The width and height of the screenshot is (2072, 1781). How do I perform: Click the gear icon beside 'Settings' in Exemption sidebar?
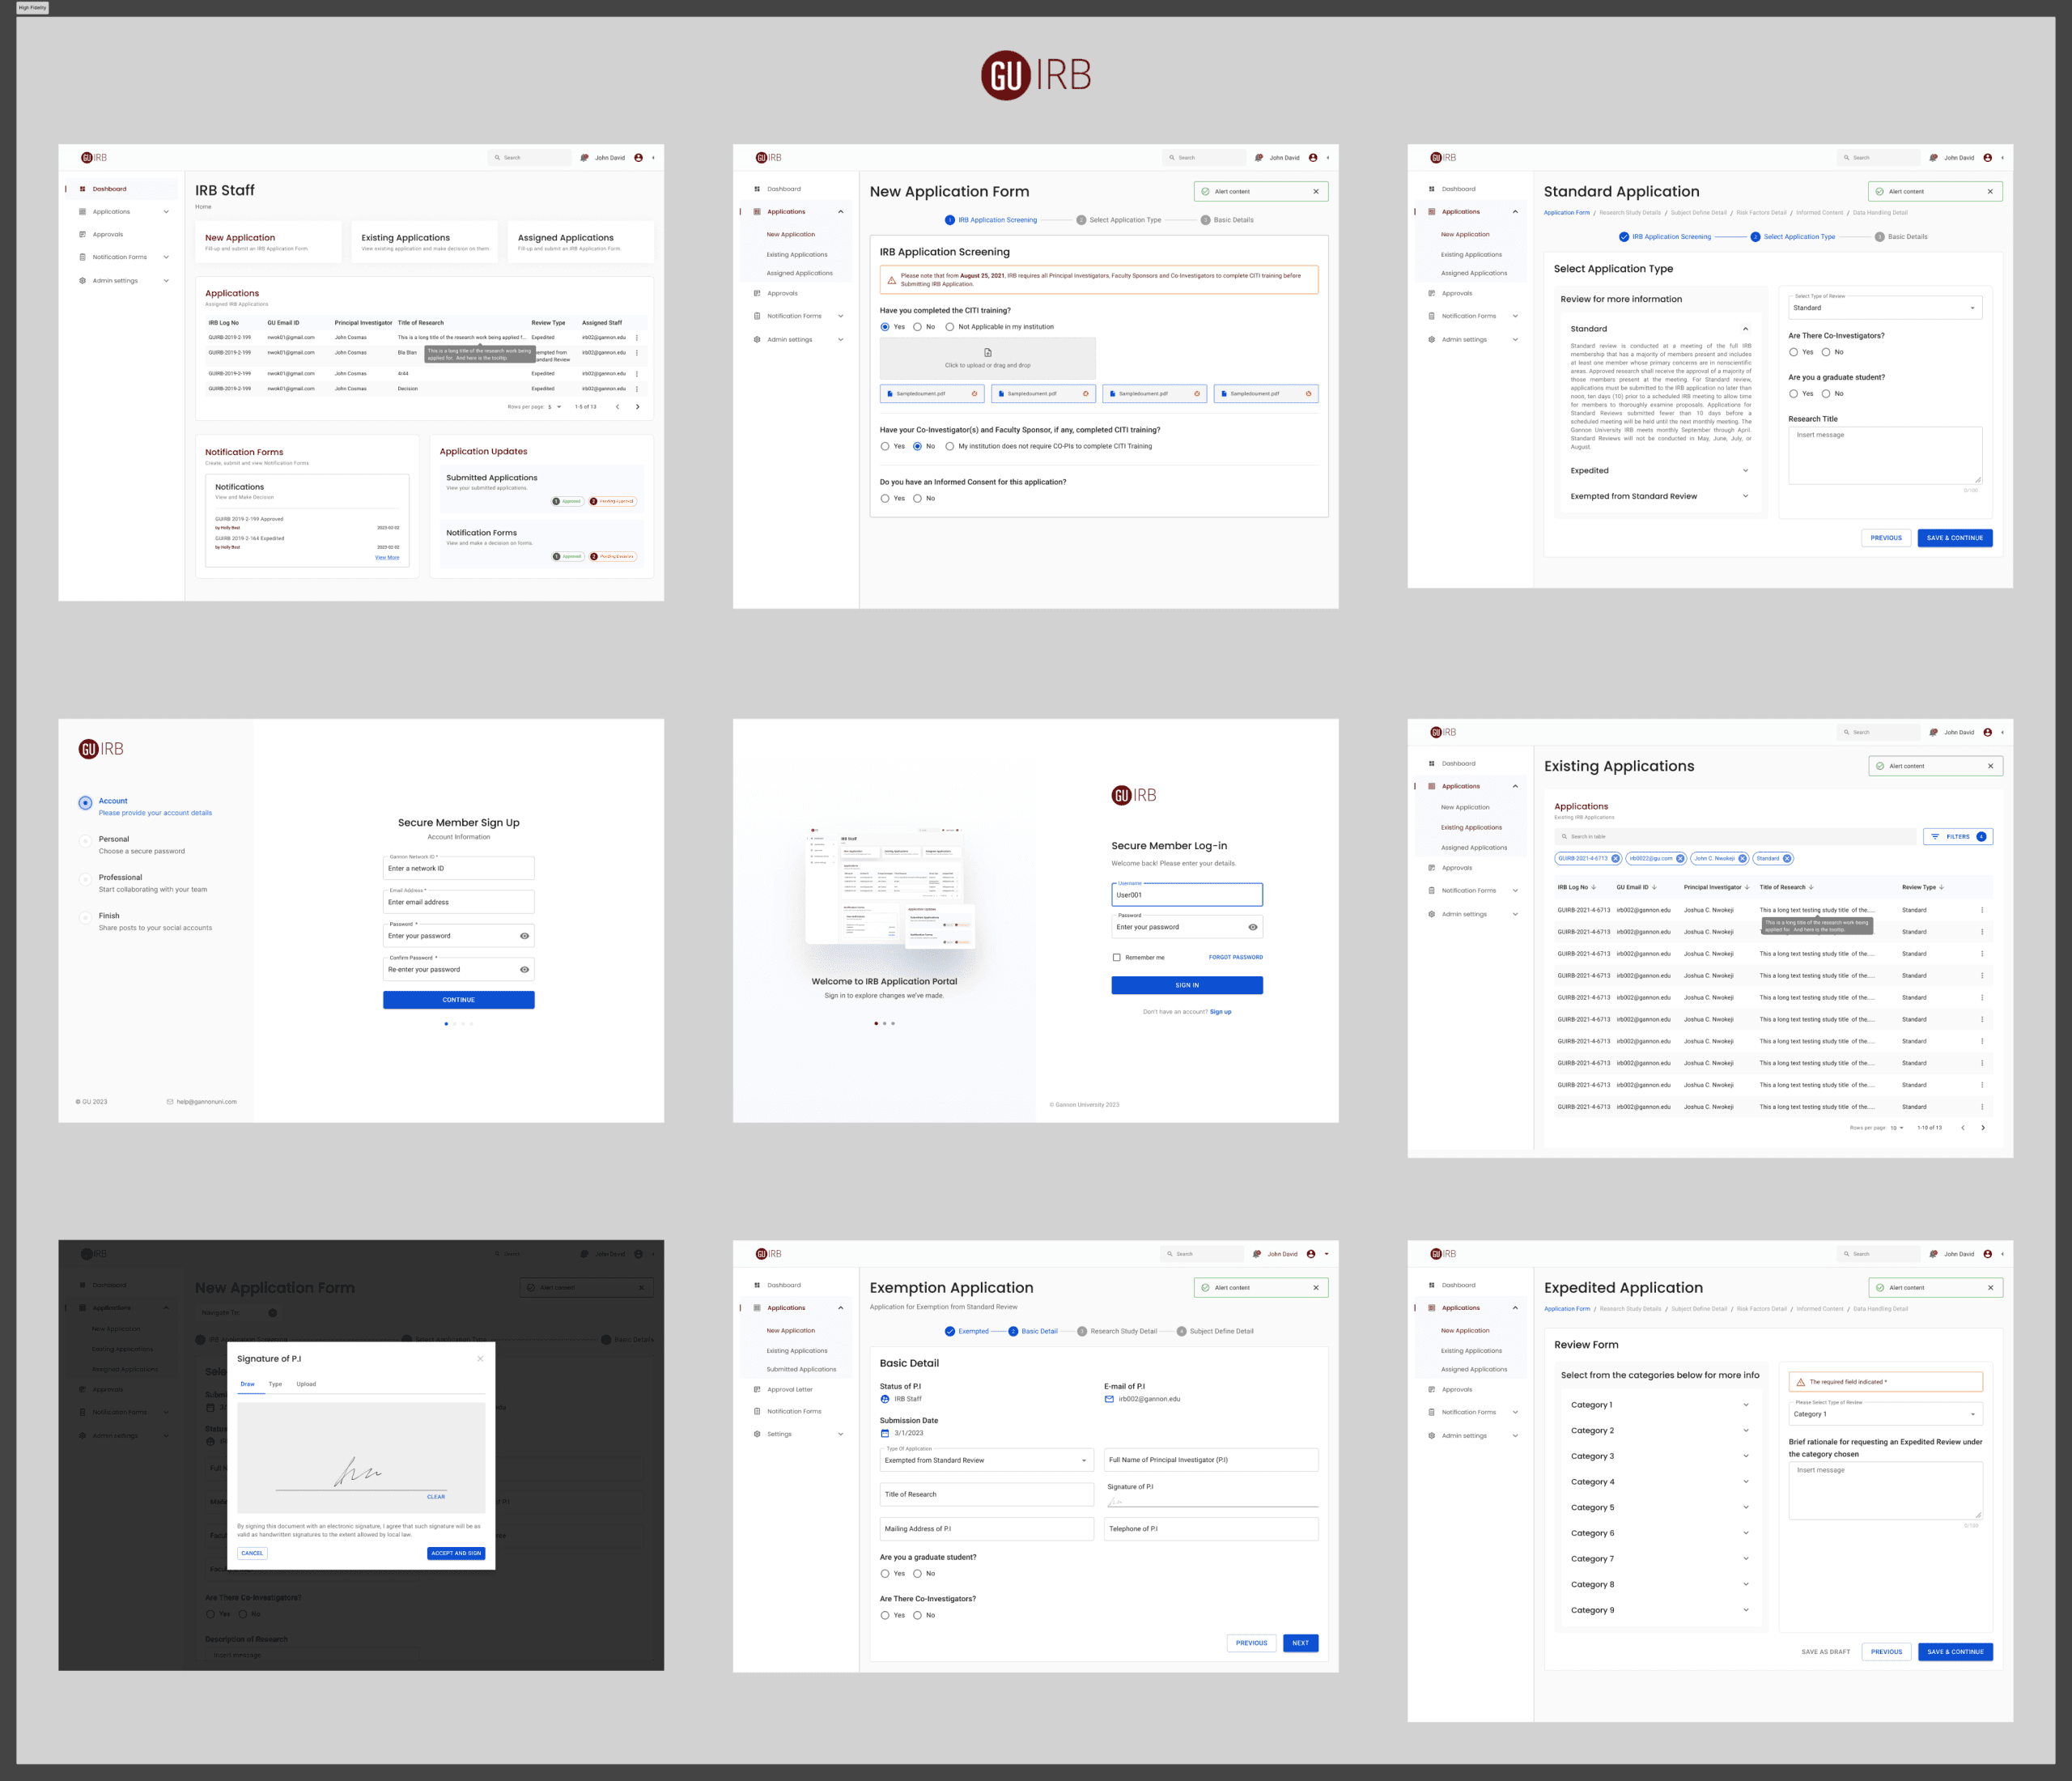[757, 1434]
